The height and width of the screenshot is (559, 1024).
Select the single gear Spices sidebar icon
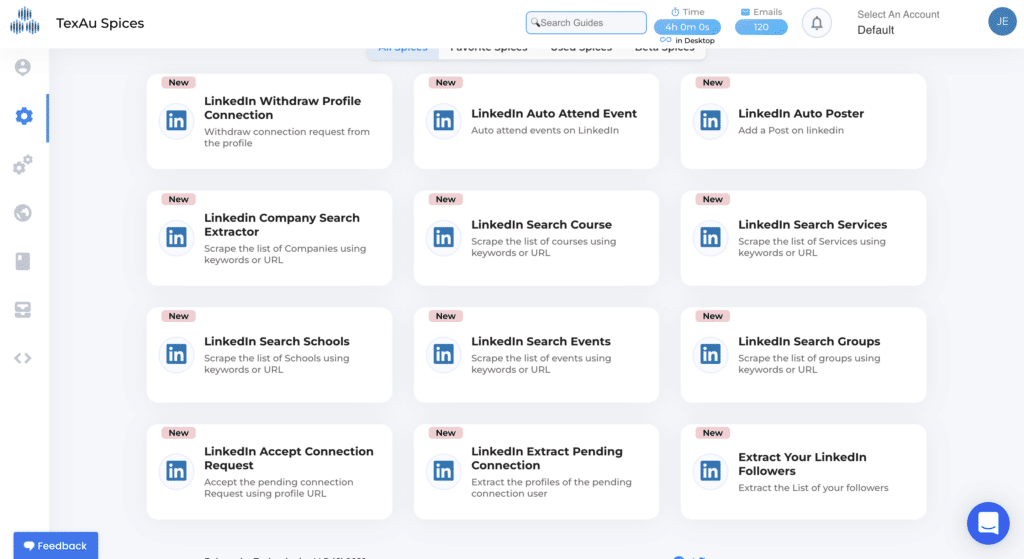24,116
